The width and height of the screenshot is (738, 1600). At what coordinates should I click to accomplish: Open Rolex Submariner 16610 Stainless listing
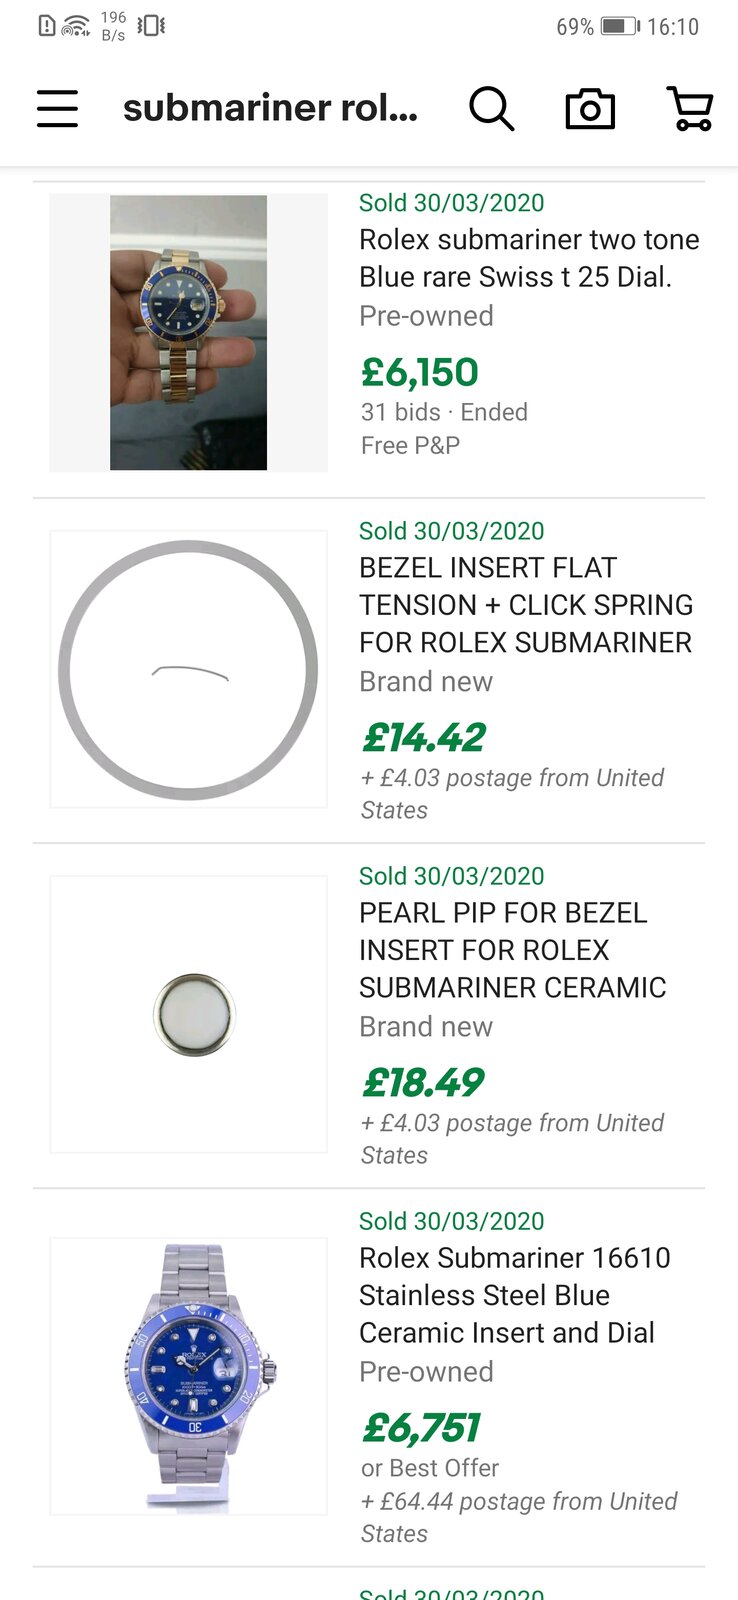514,1295
